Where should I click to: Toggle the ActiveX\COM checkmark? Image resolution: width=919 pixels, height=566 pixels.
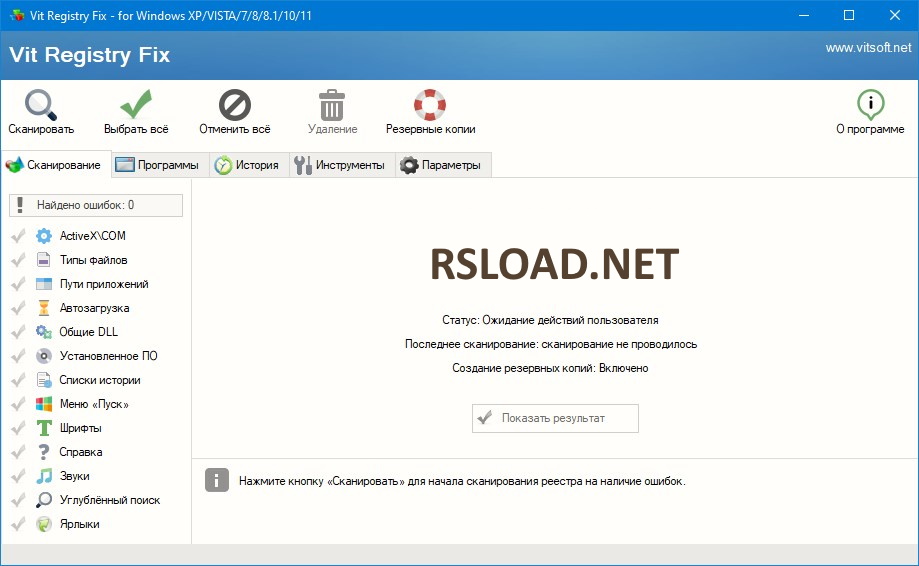[x=18, y=236]
